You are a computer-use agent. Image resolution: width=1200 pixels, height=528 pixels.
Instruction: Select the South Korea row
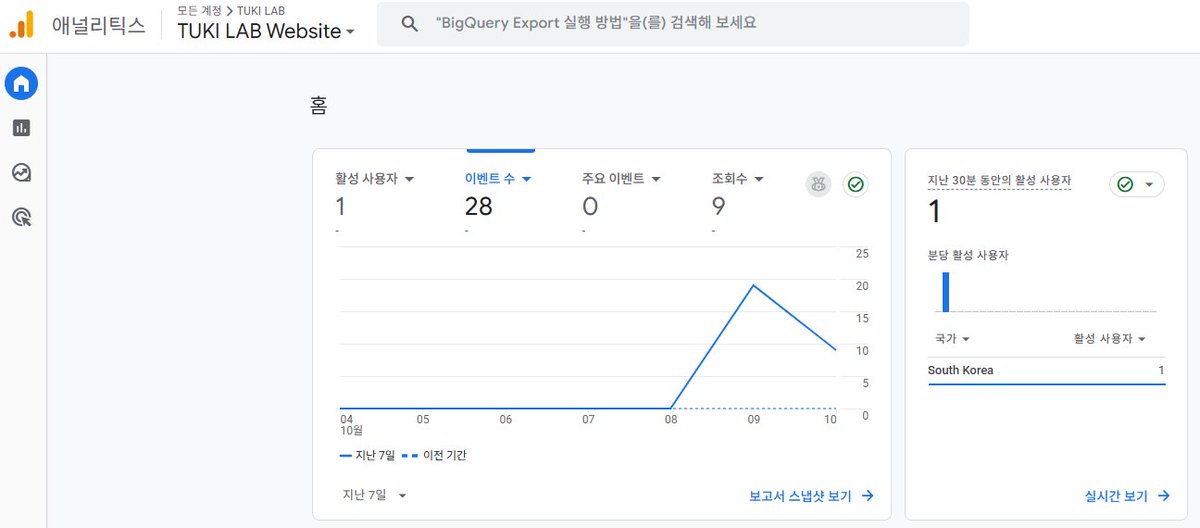point(1047,371)
